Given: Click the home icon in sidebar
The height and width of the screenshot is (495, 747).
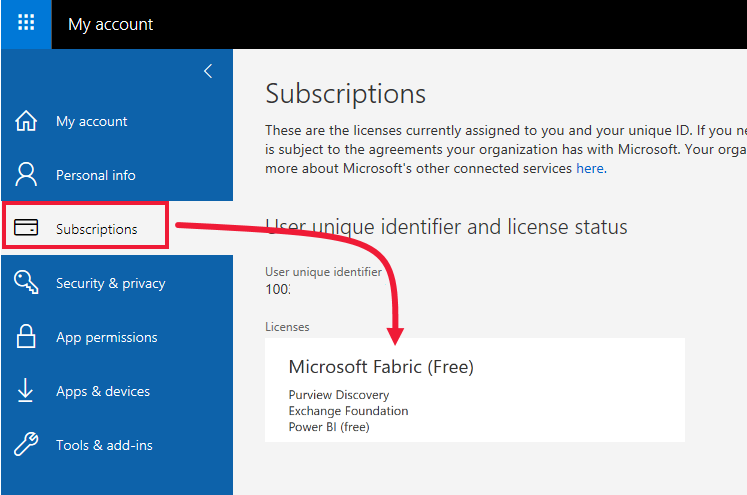Looking at the screenshot, I should click(x=26, y=121).
